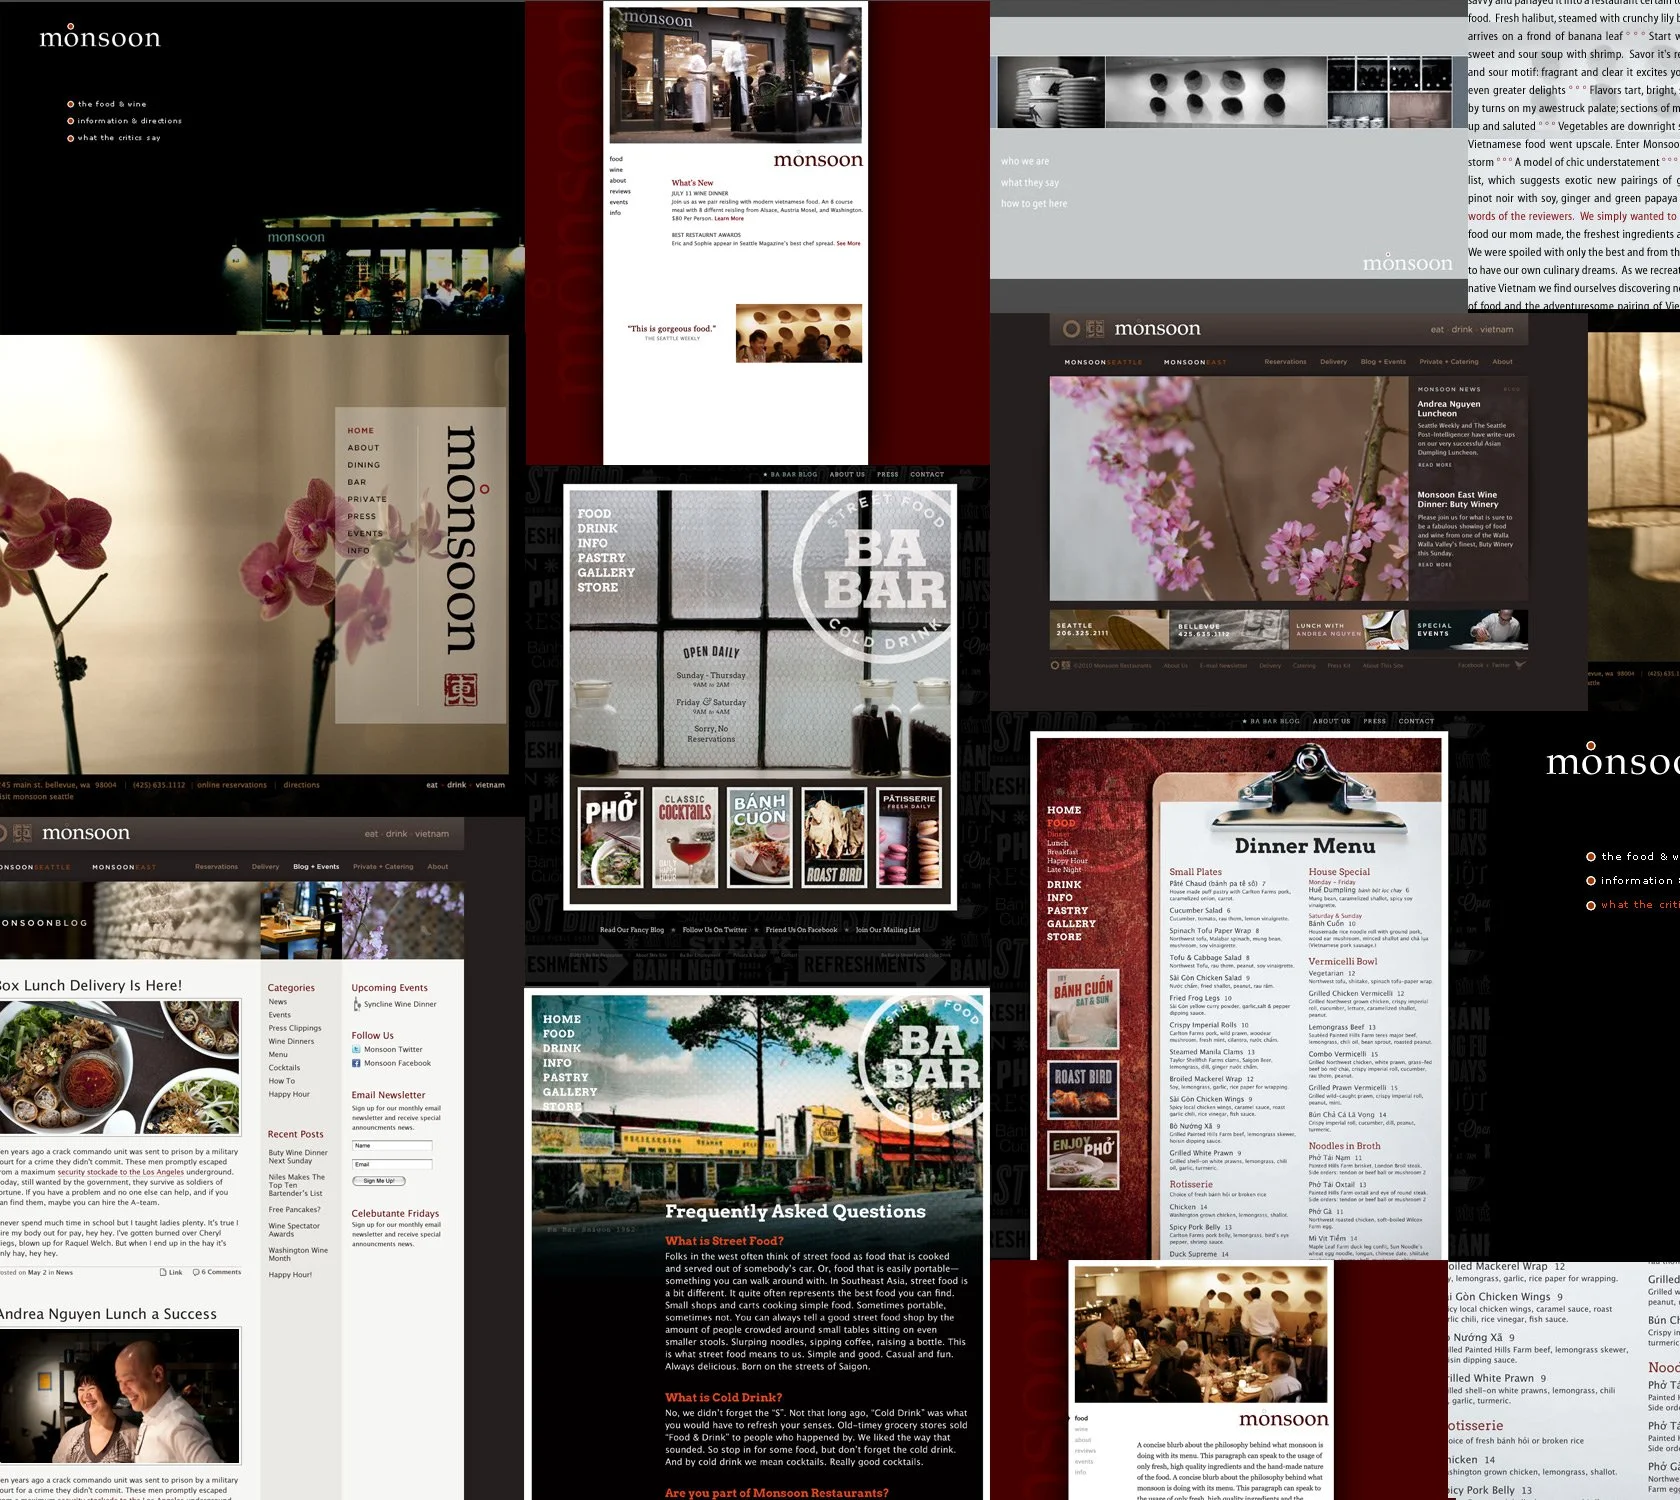Click 'Learn More' link in What's New section
Viewport: 1680px width, 1500px height.
(729, 218)
